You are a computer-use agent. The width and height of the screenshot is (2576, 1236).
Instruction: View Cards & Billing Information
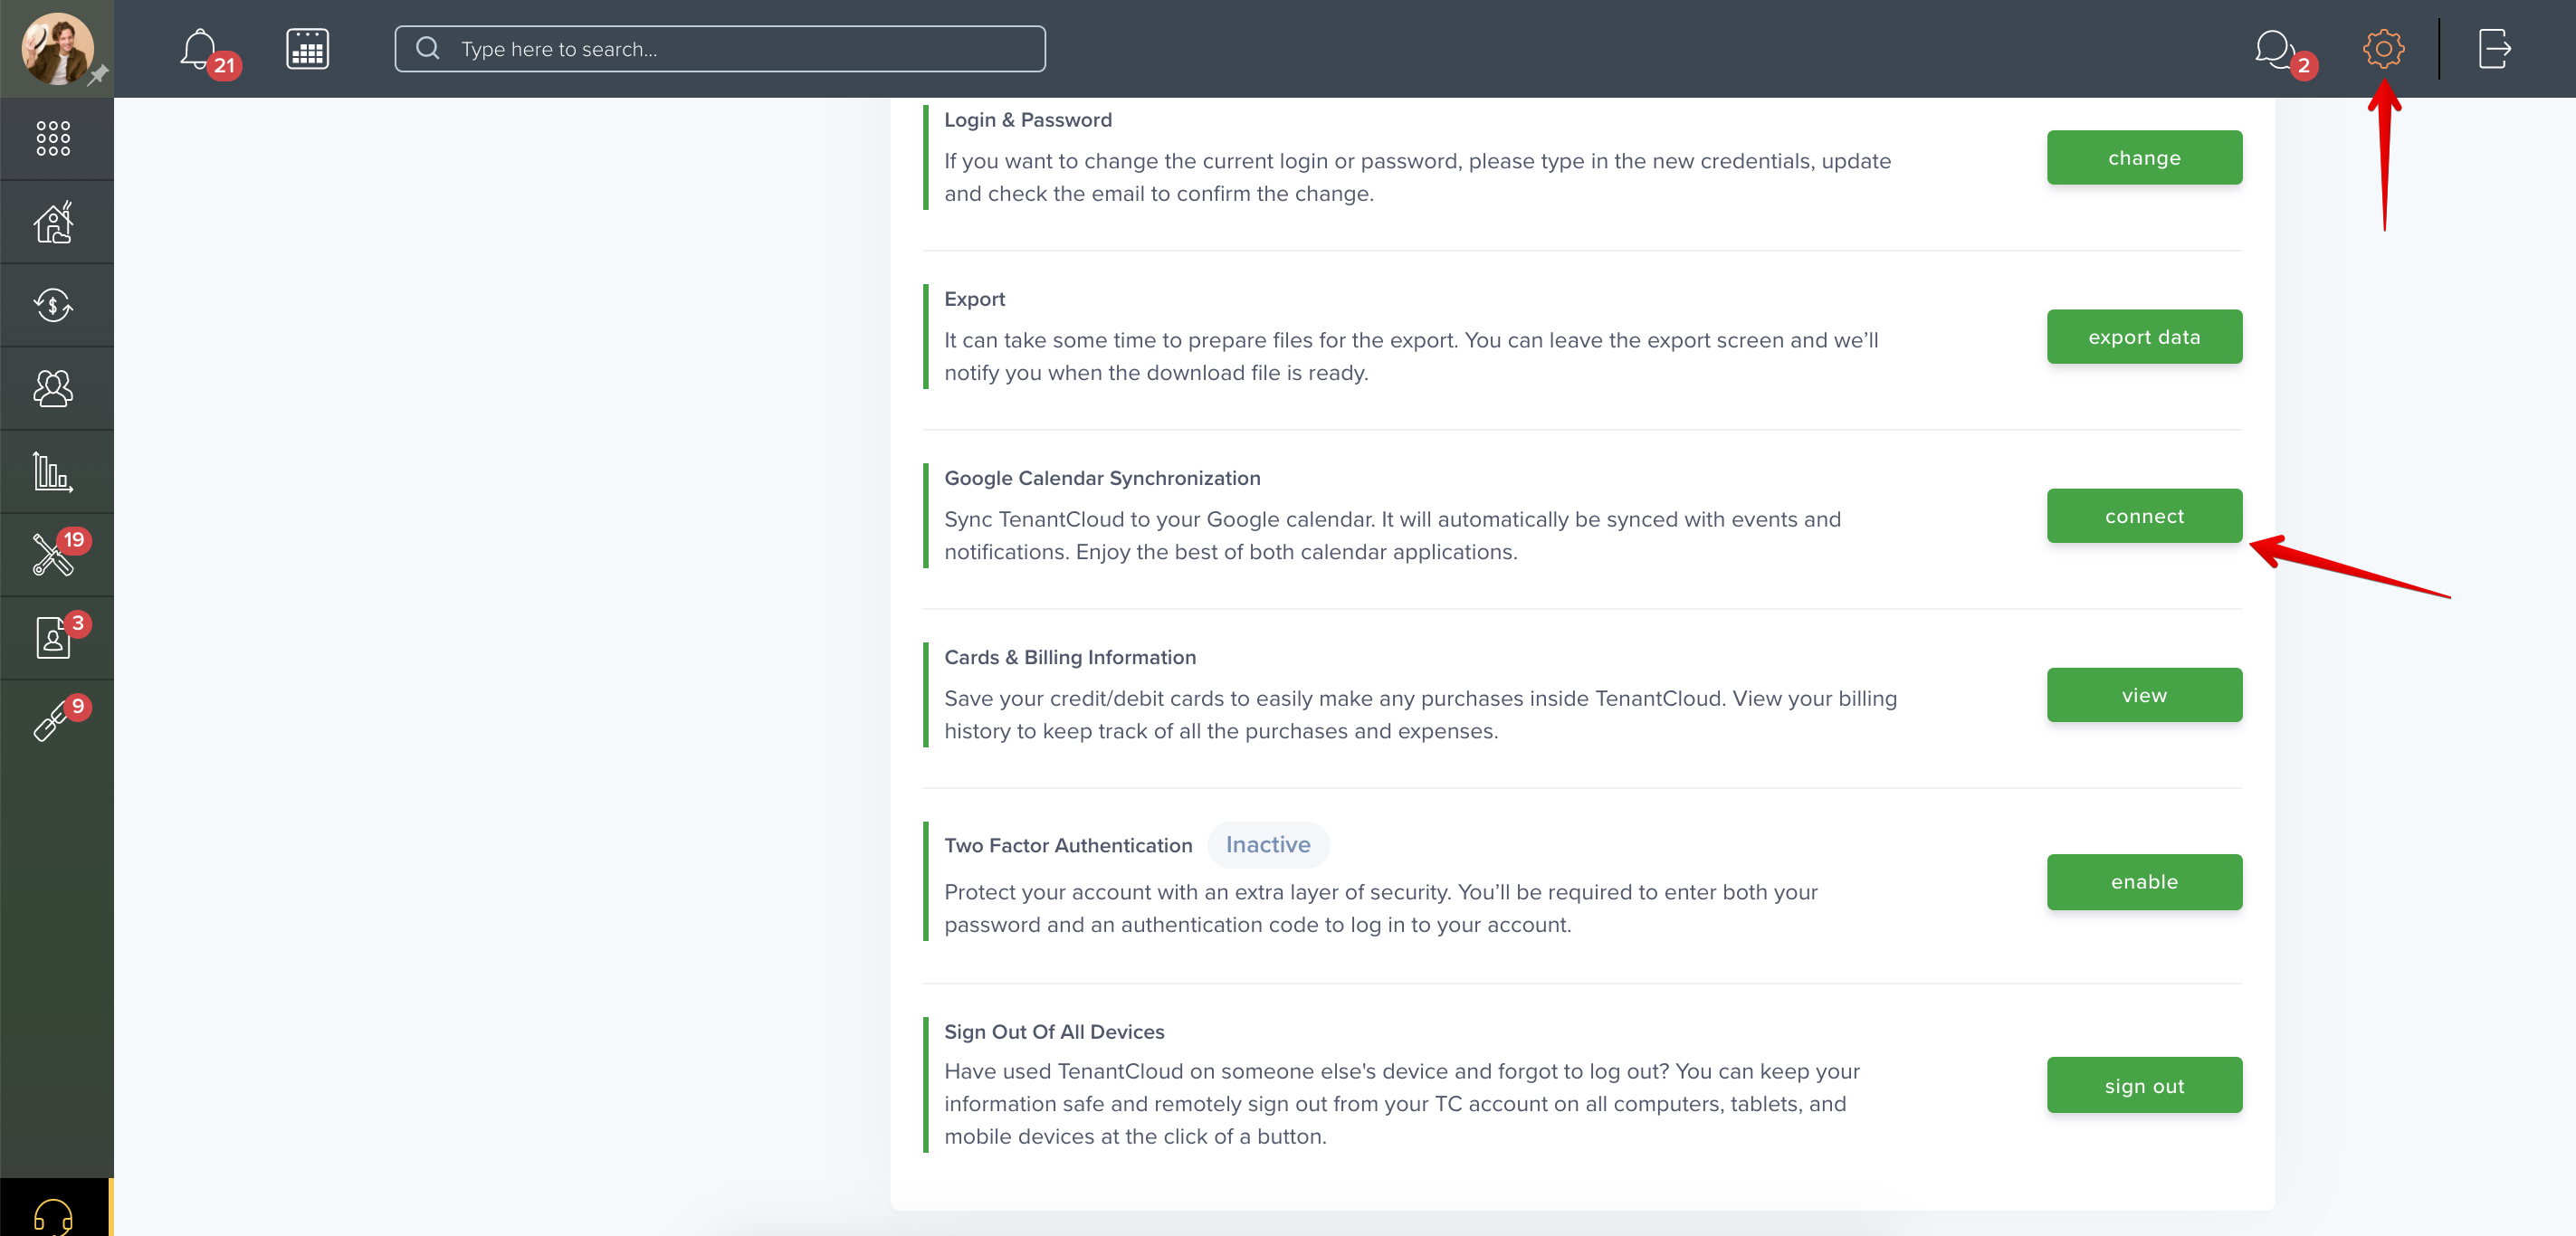[x=2144, y=695]
